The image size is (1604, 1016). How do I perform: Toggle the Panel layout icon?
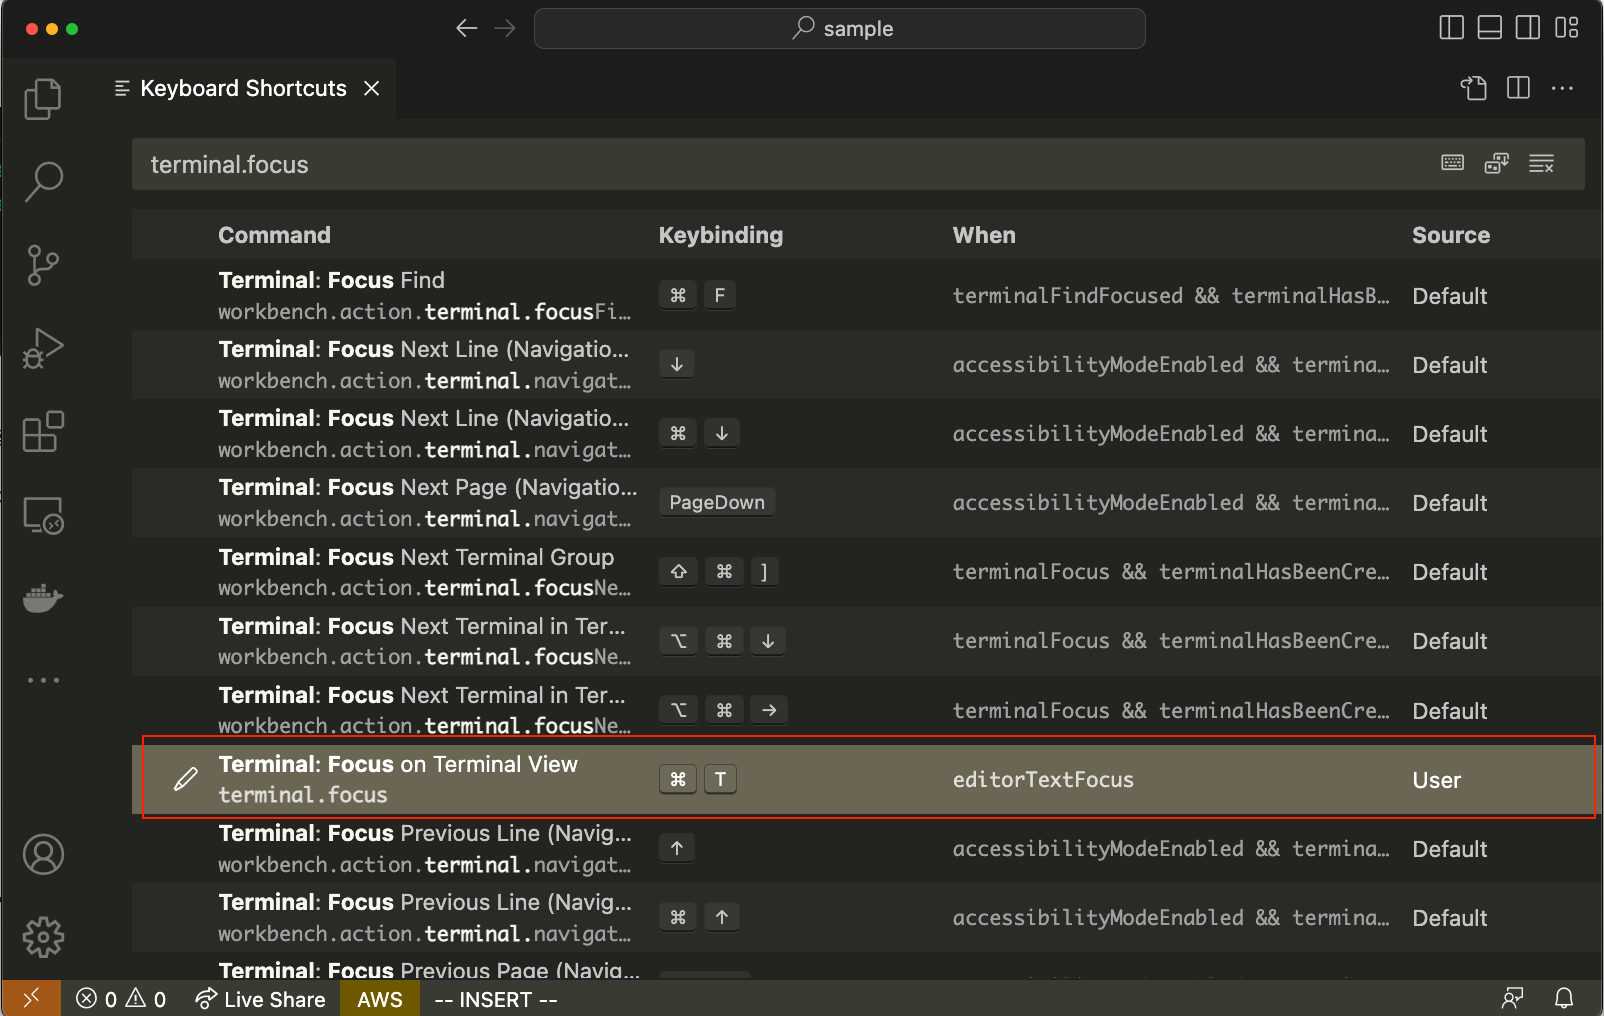[x=1489, y=27]
